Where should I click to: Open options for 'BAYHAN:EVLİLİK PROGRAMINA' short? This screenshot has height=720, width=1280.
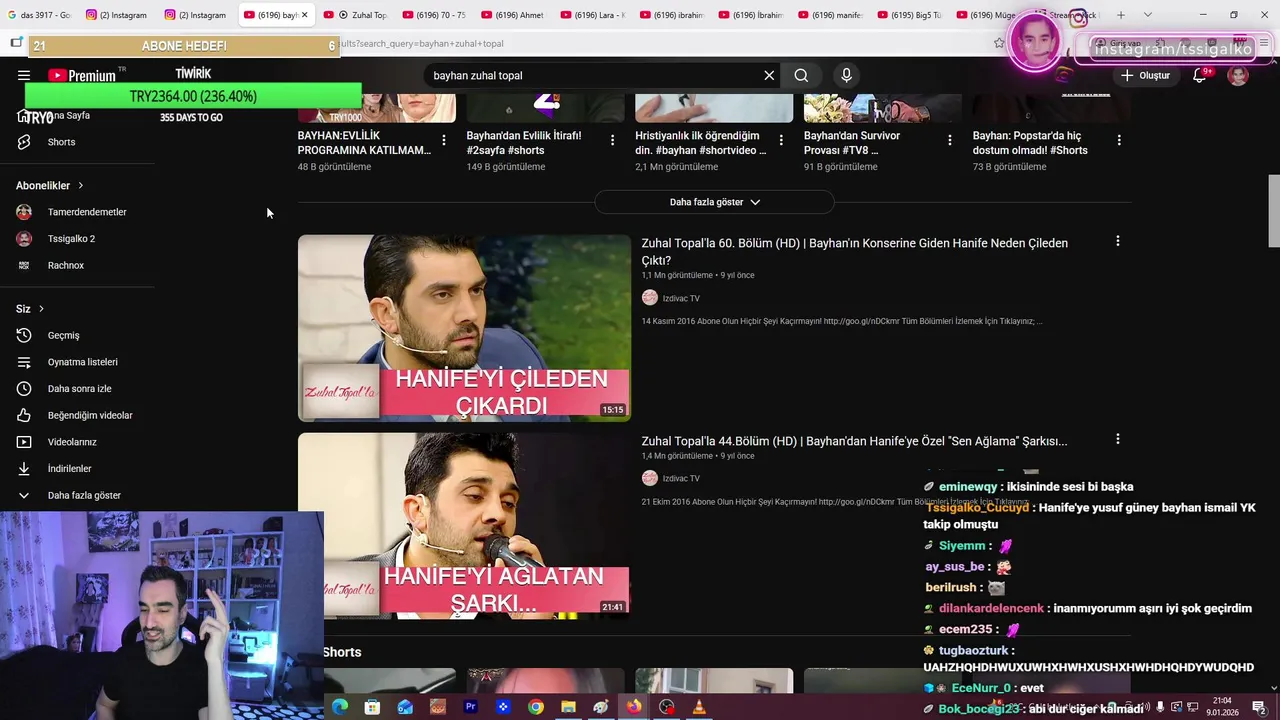[444, 140]
